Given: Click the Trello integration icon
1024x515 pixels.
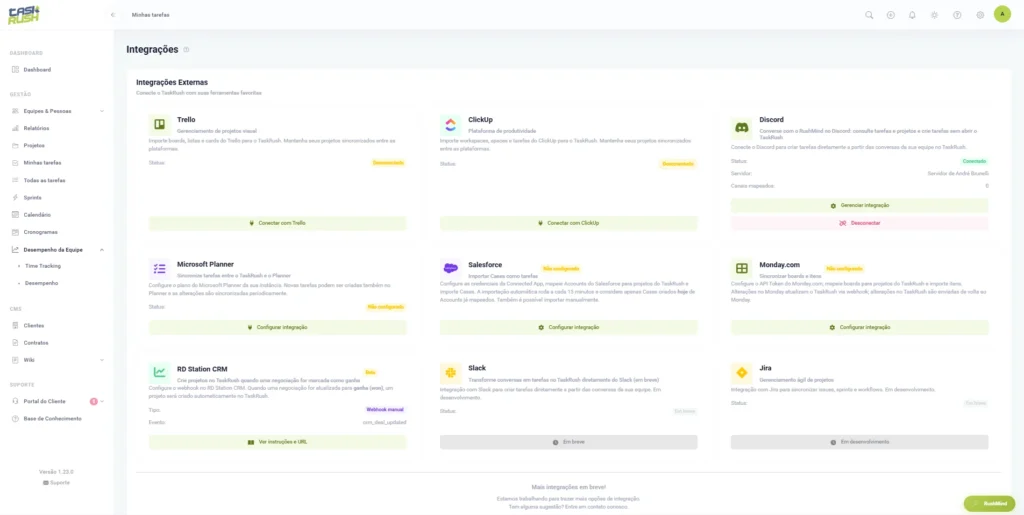Looking at the screenshot, I should pyautogui.click(x=159, y=124).
